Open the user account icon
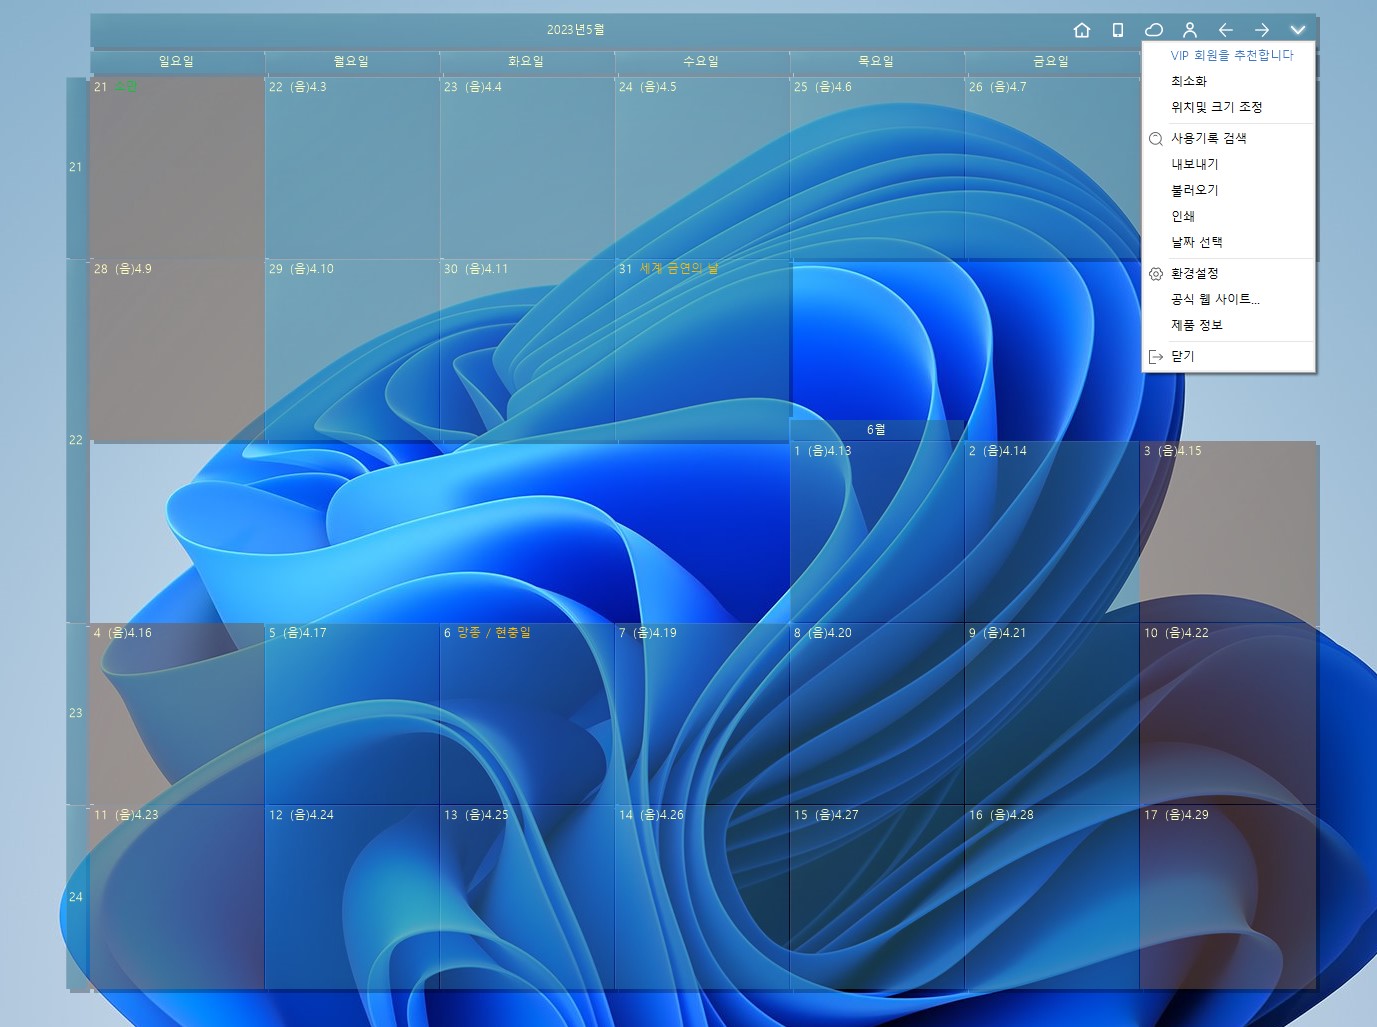This screenshot has width=1377, height=1027. pyautogui.click(x=1190, y=30)
